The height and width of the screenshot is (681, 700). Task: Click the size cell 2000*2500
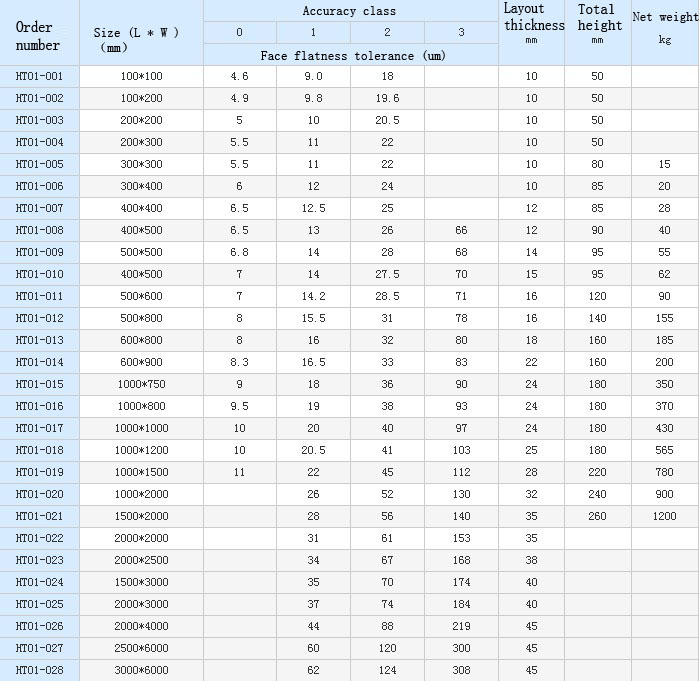click(142, 560)
